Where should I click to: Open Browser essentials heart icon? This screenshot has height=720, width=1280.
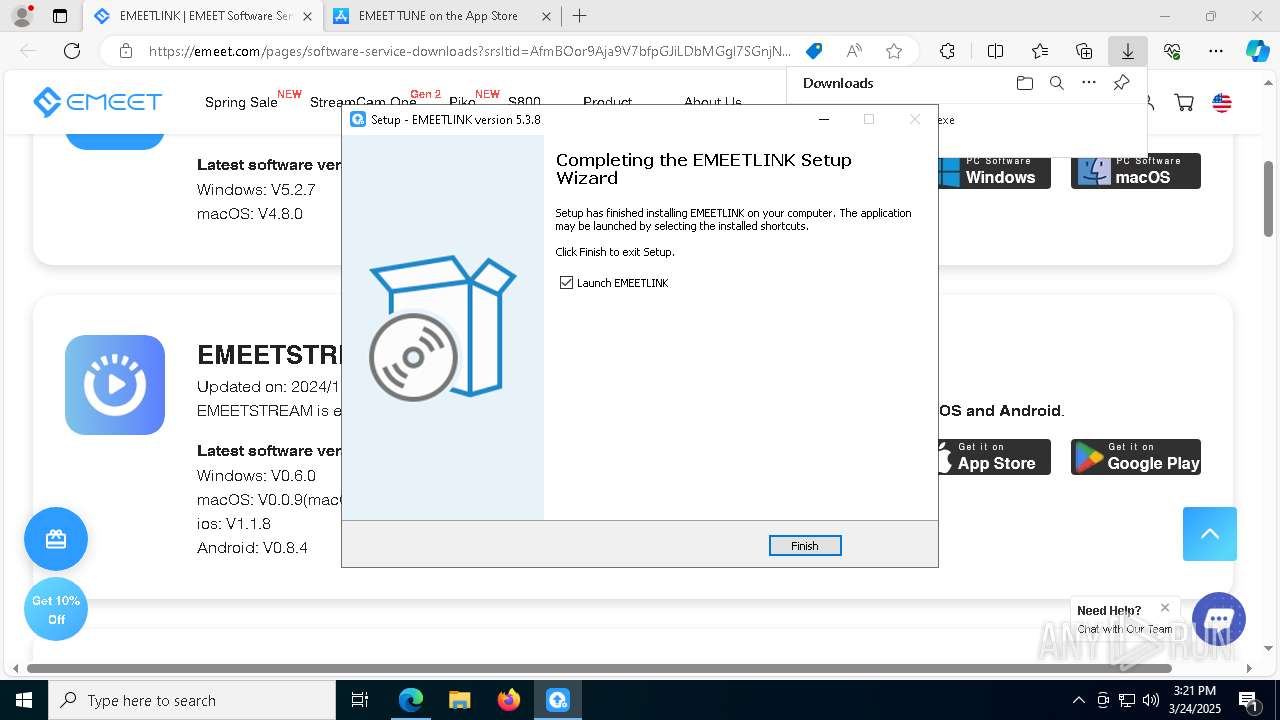tap(1172, 51)
